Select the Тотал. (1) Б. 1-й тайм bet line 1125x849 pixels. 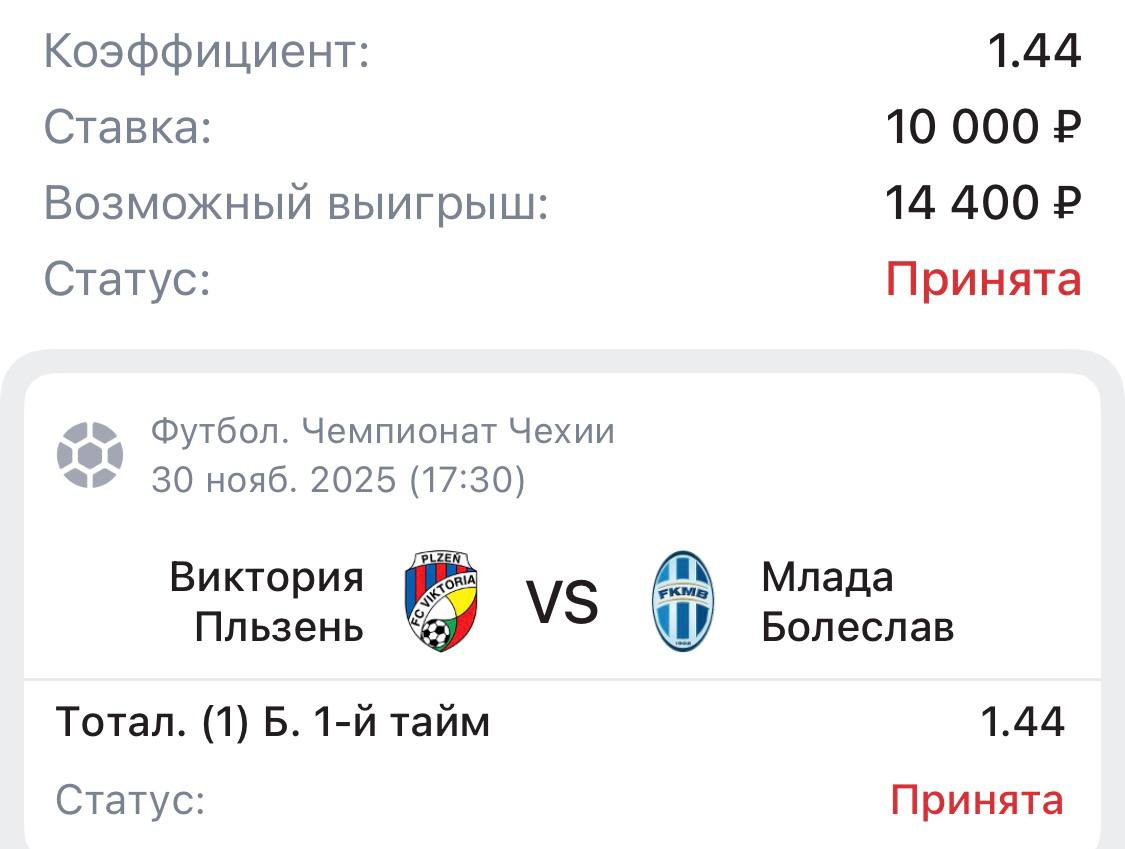pos(273,721)
